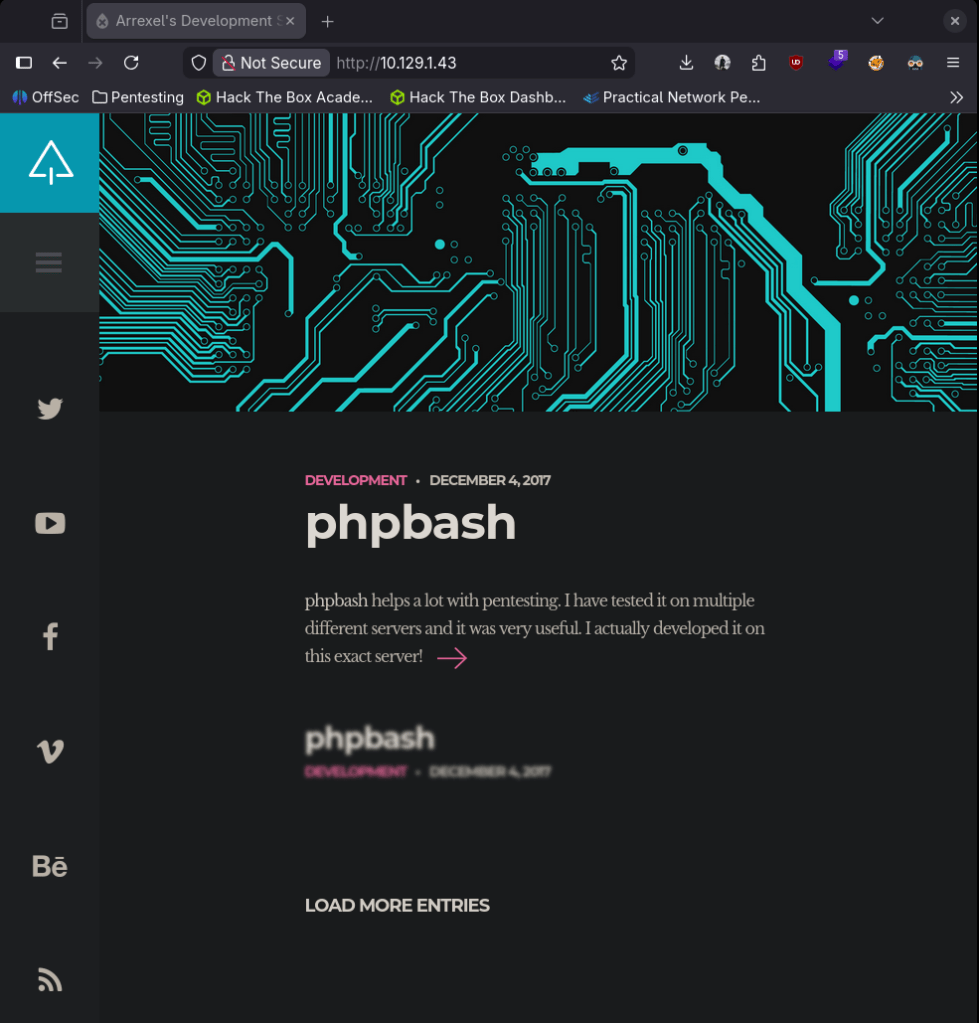Click the Not Secure connection indicator
The height and width of the screenshot is (1023, 979).
coord(271,63)
